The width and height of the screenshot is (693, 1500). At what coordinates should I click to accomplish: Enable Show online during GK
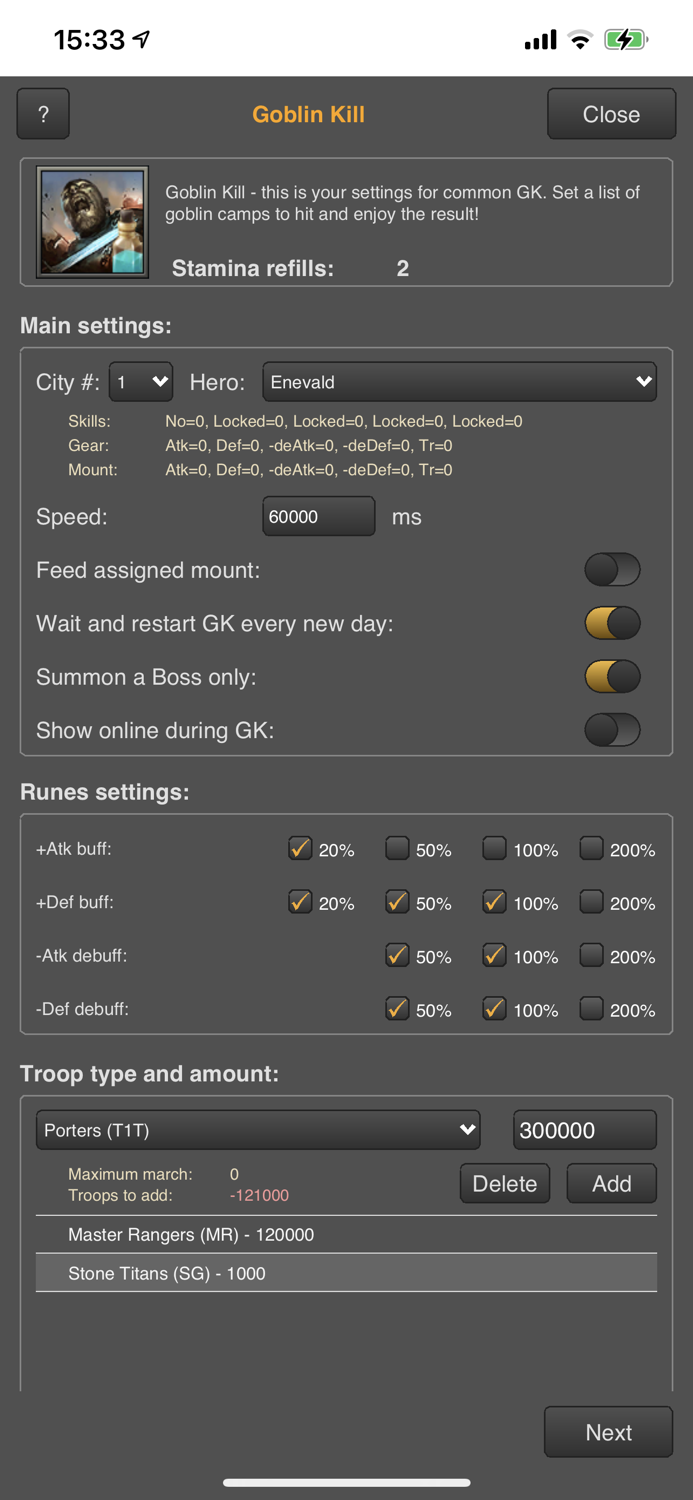612,730
